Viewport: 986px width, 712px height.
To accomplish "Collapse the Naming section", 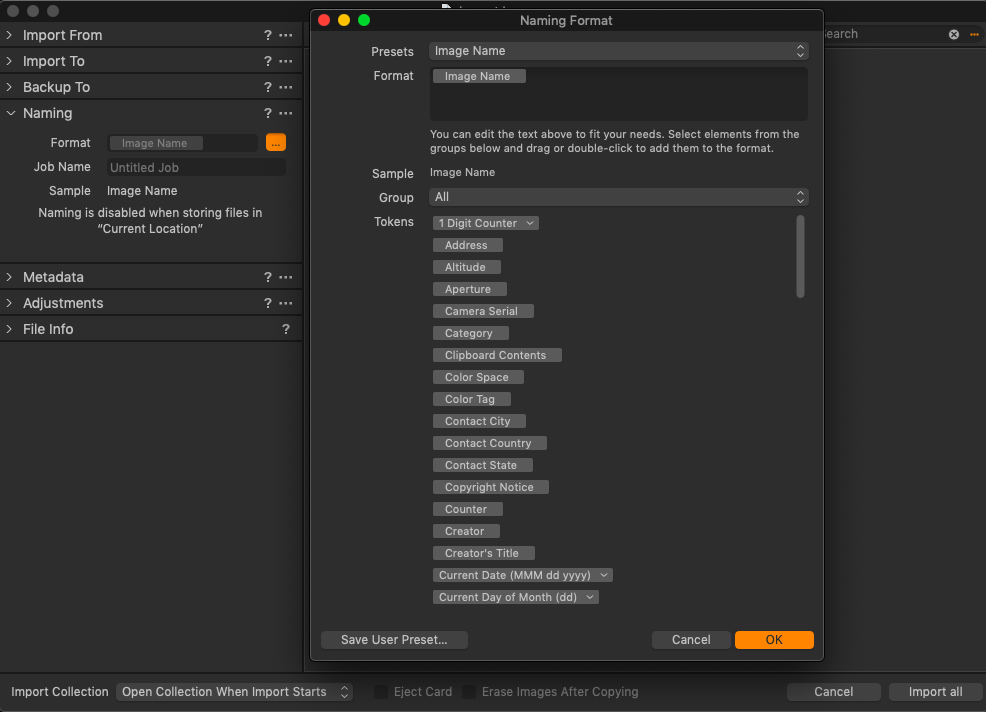I will coord(10,113).
